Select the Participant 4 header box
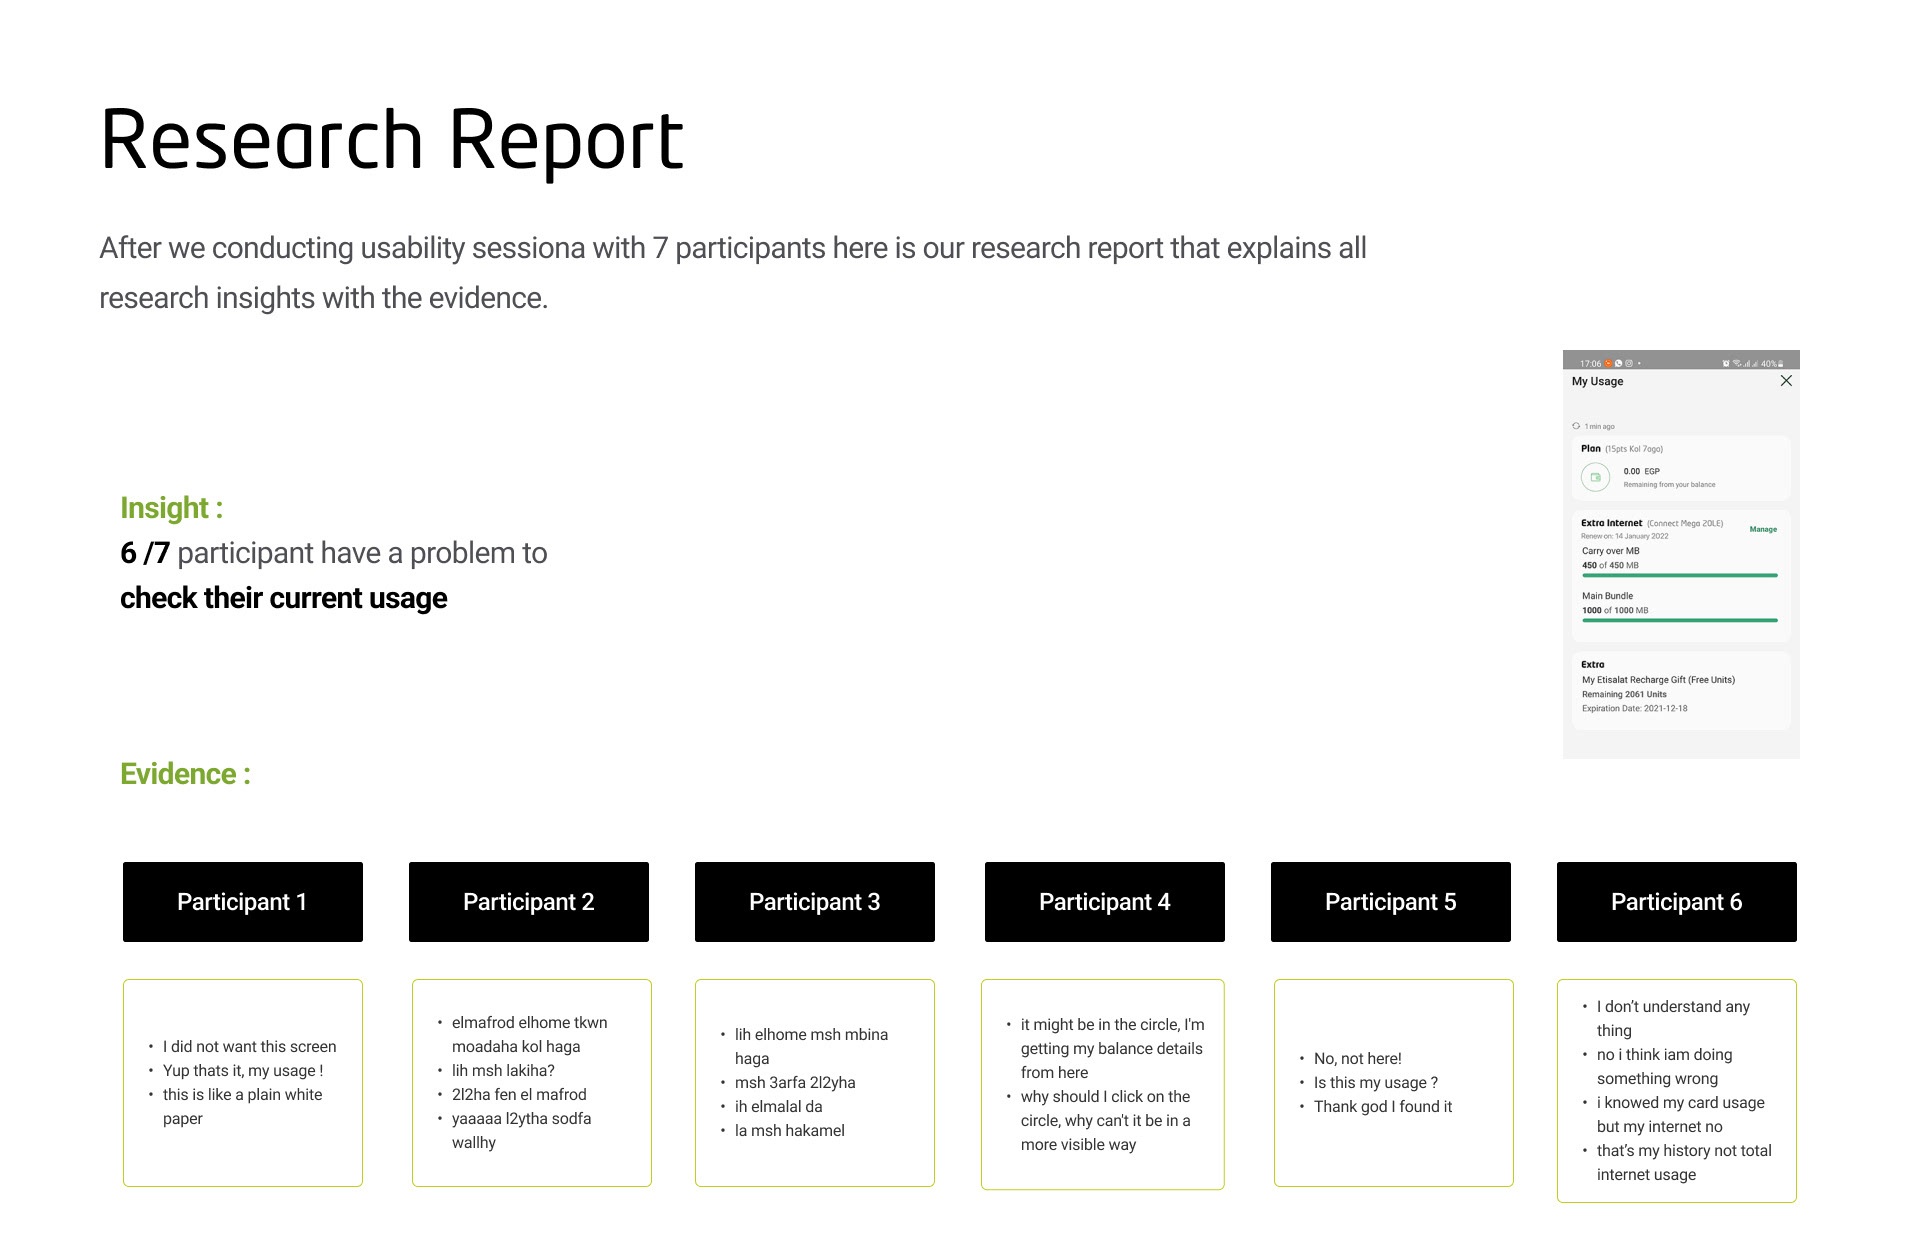 (1104, 901)
